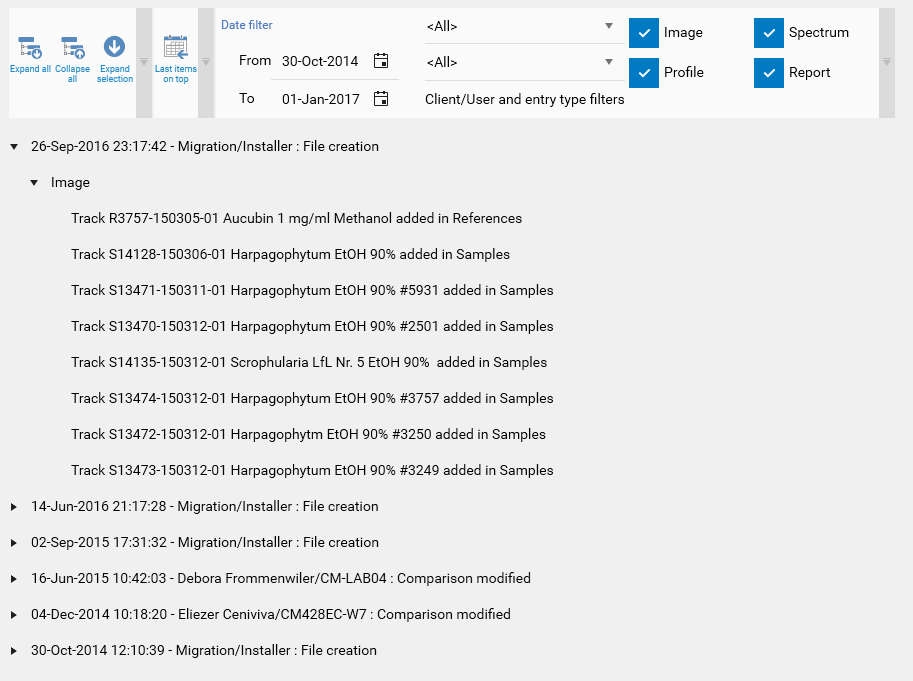This screenshot has width=913, height=681.
Task: Uncheck the Spectrum checkbox
Action: (x=769, y=33)
